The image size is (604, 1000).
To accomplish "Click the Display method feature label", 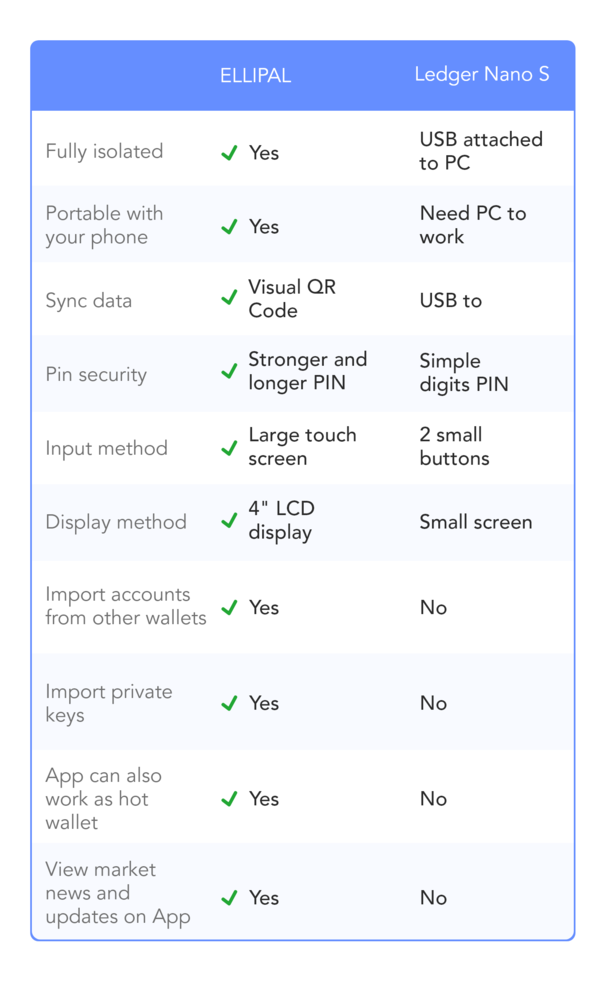I will click(116, 522).
